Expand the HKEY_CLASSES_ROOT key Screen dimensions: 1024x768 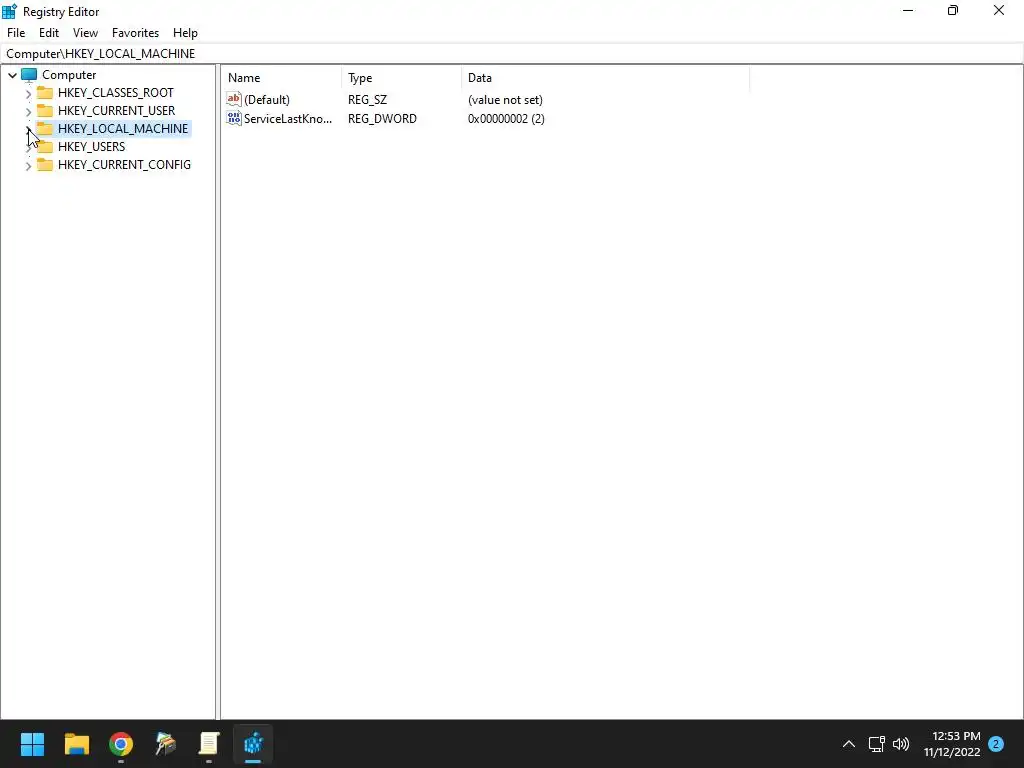[x=28, y=93]
